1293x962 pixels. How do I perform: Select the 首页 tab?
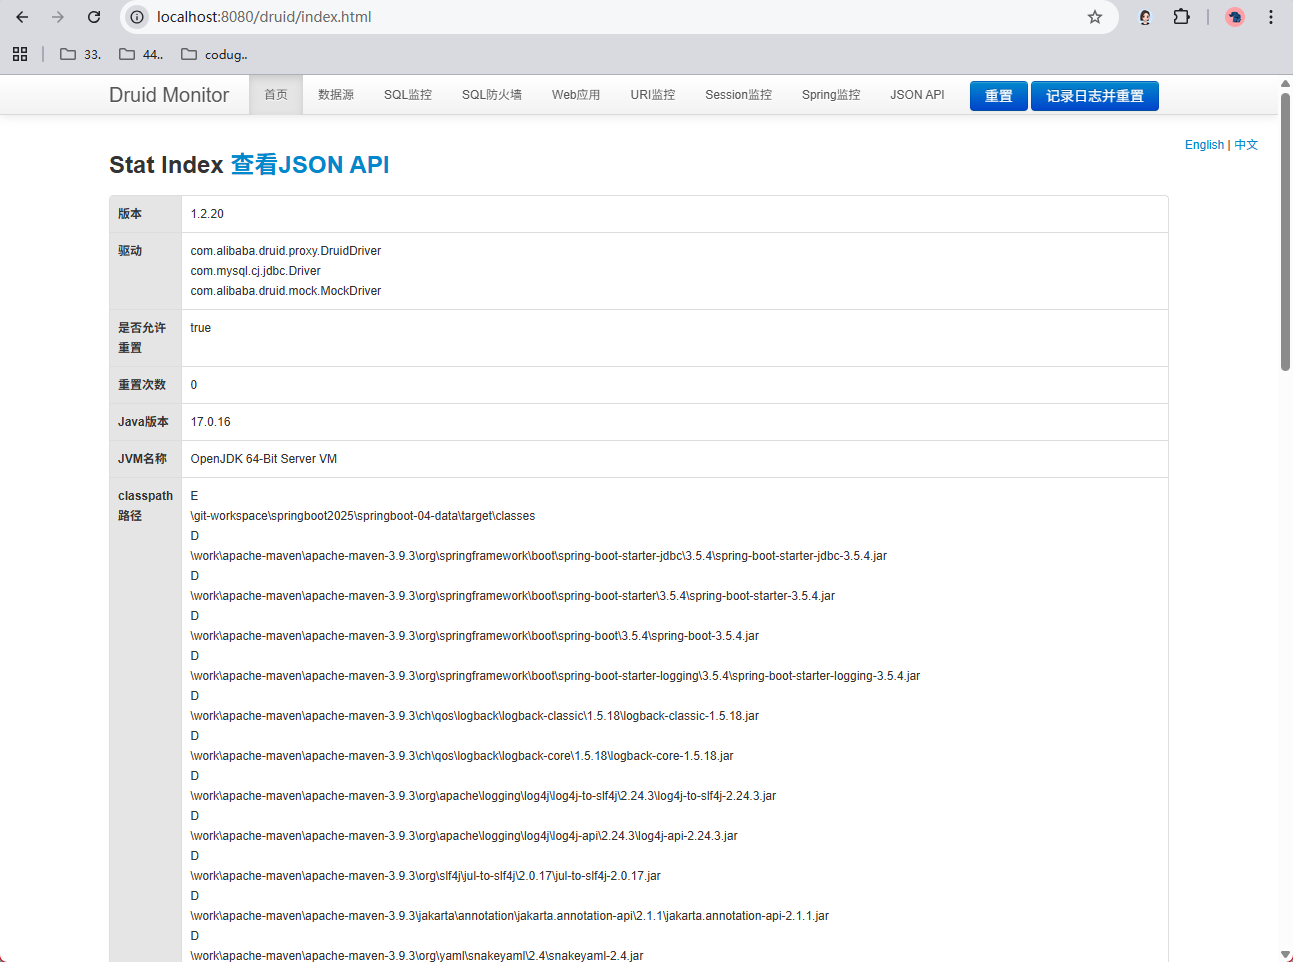pyautogui.click(x=276, y=95)
